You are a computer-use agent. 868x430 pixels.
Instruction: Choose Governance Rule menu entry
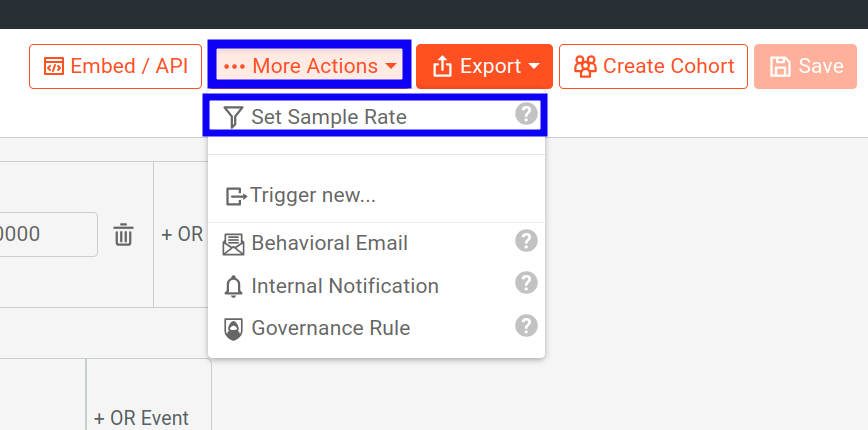click(330, 328)
